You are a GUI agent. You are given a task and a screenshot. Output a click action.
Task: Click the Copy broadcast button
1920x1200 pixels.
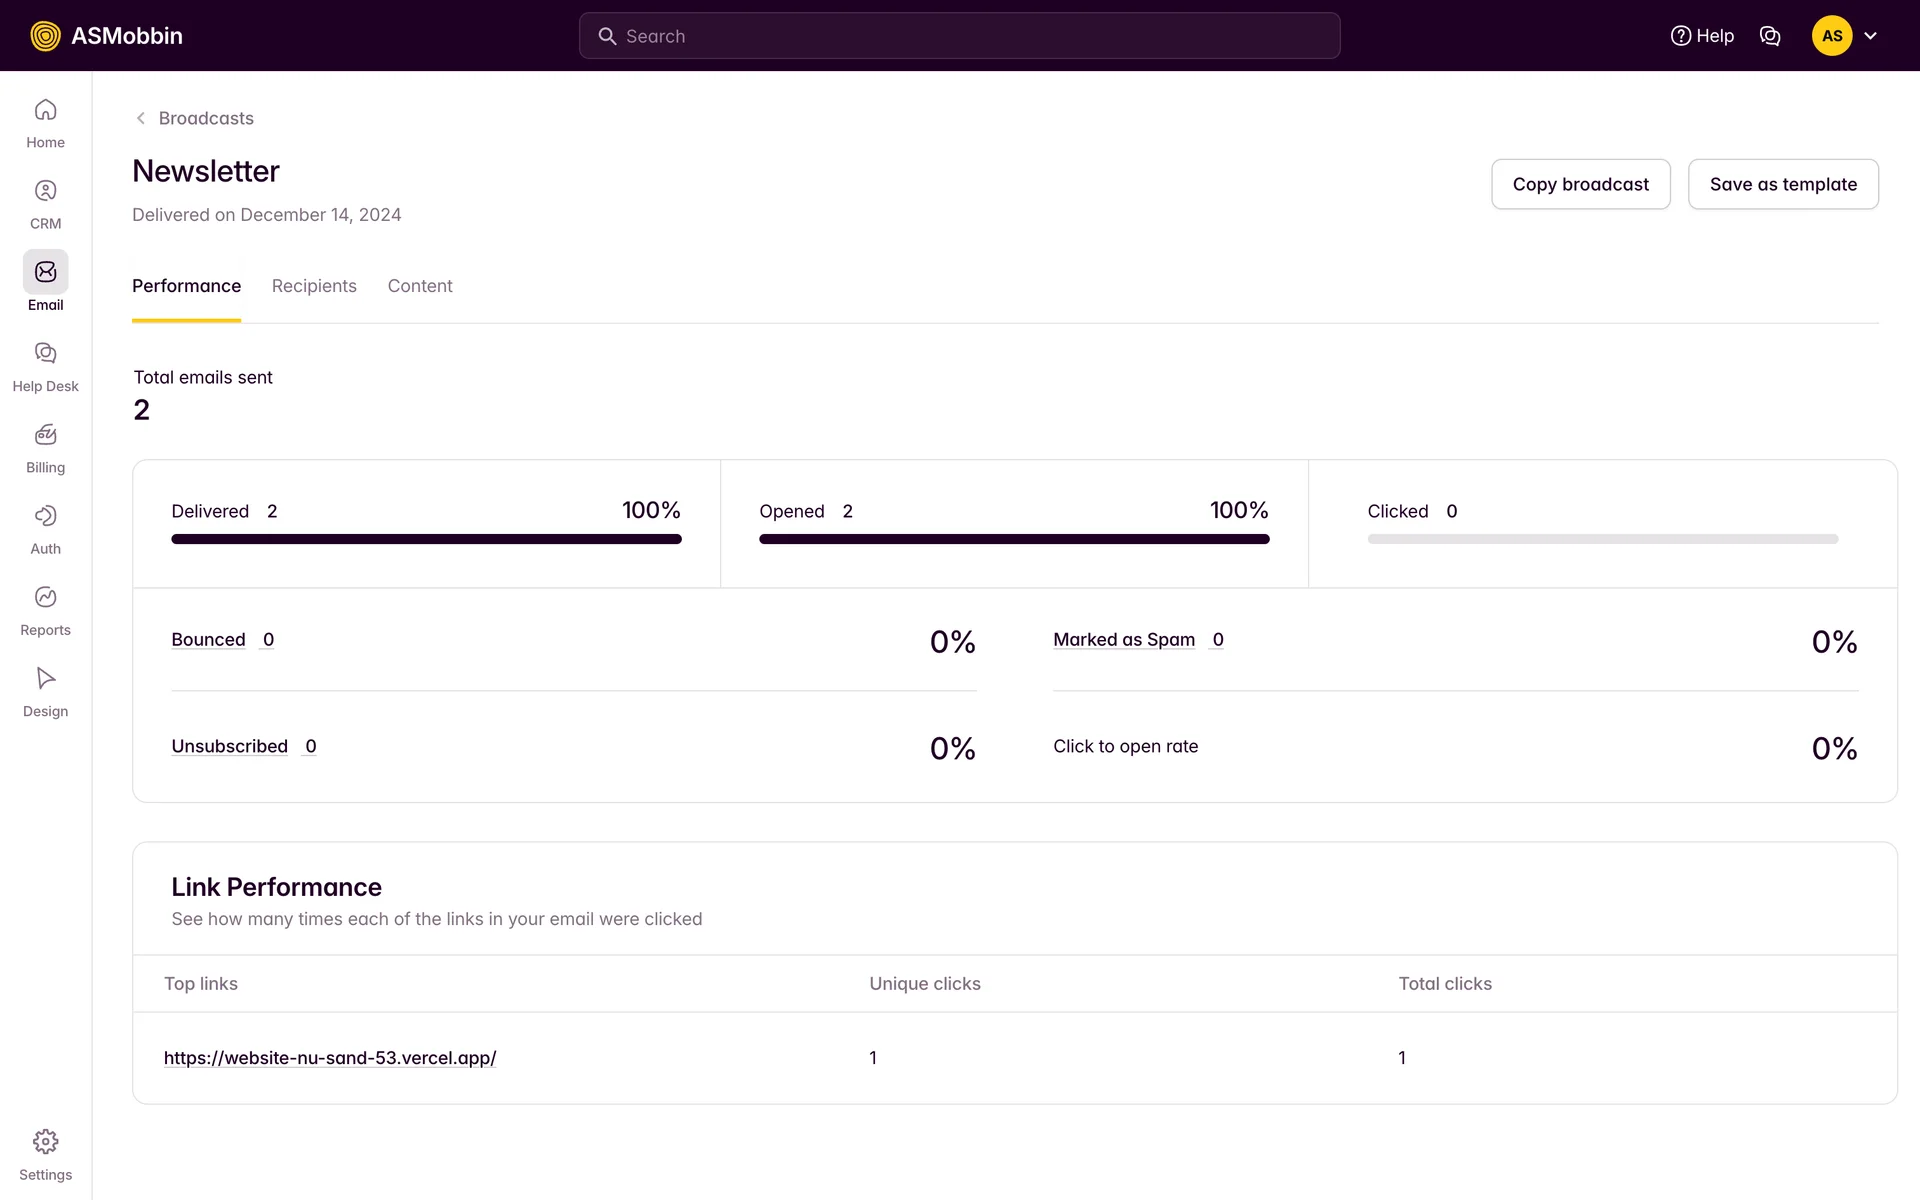pyautogui.click(x=1580, y=184)
